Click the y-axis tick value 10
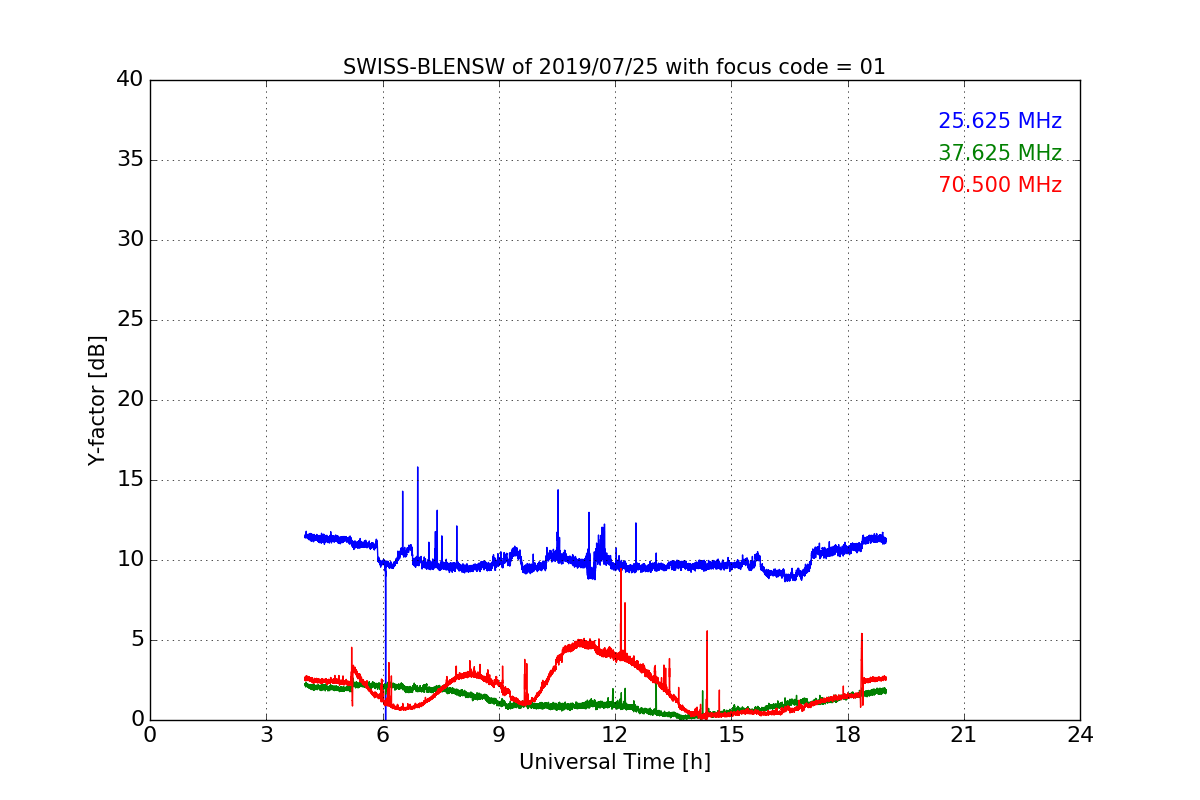The height and width of the screenshot is (800, 1200). 130,560
